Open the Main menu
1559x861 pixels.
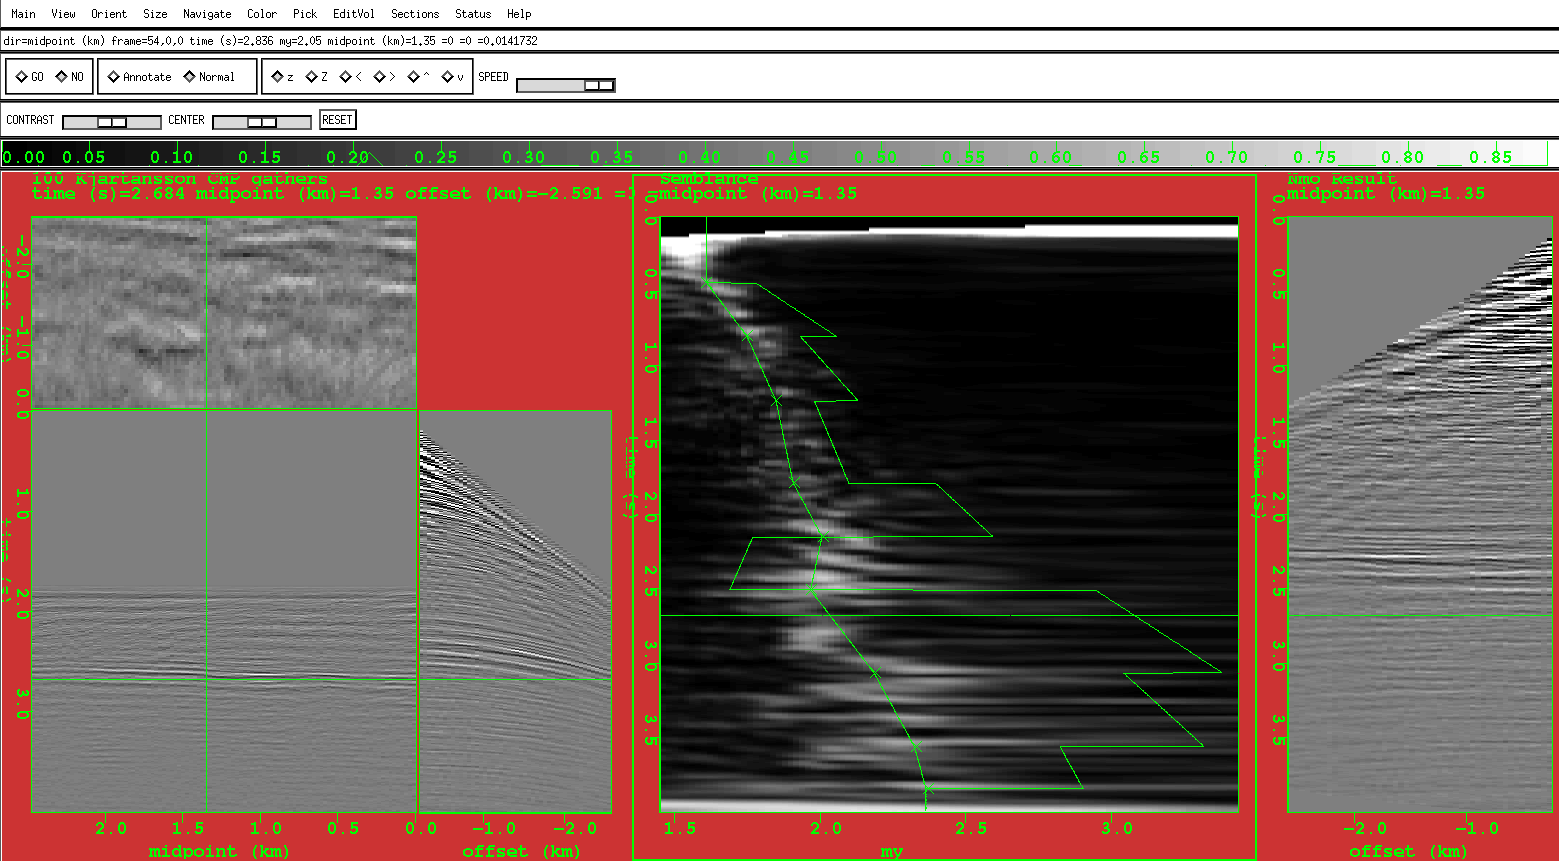[23, 14]
